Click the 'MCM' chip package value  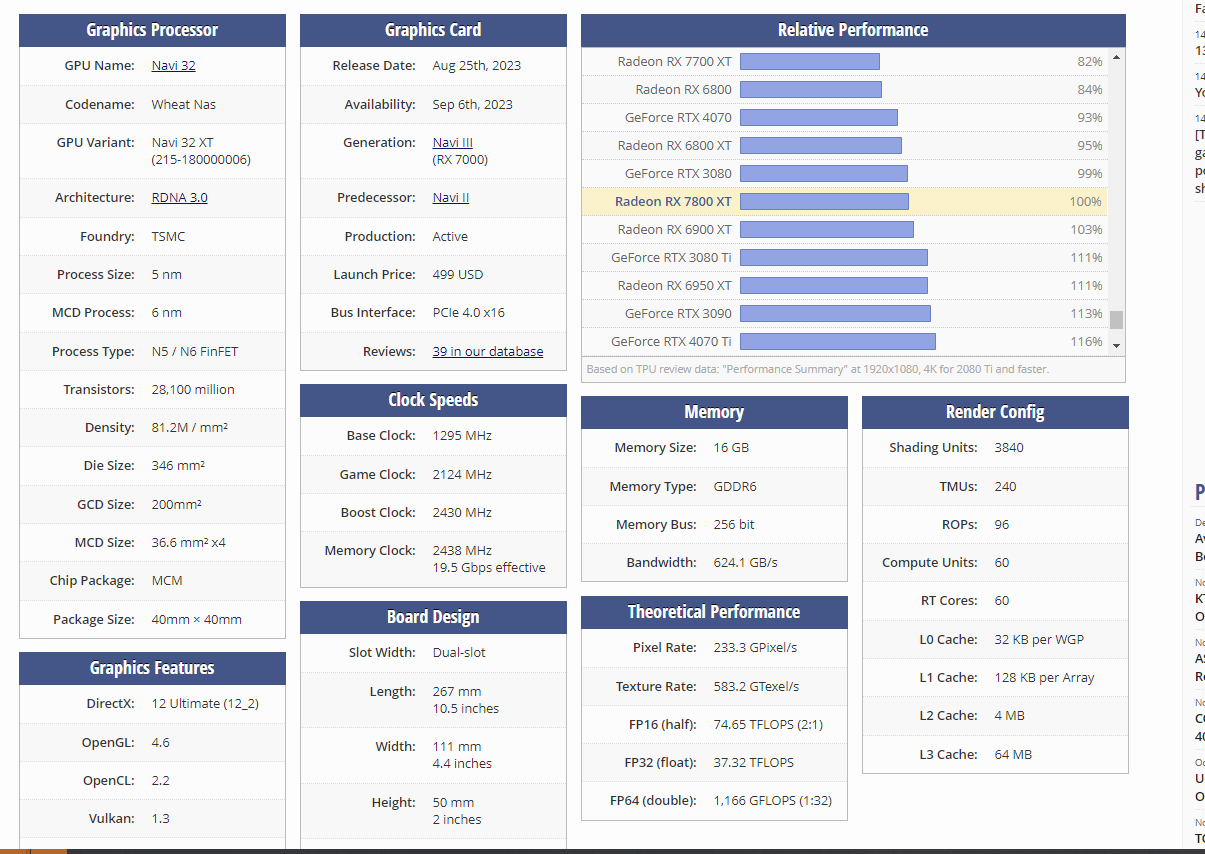click(167, 581)
